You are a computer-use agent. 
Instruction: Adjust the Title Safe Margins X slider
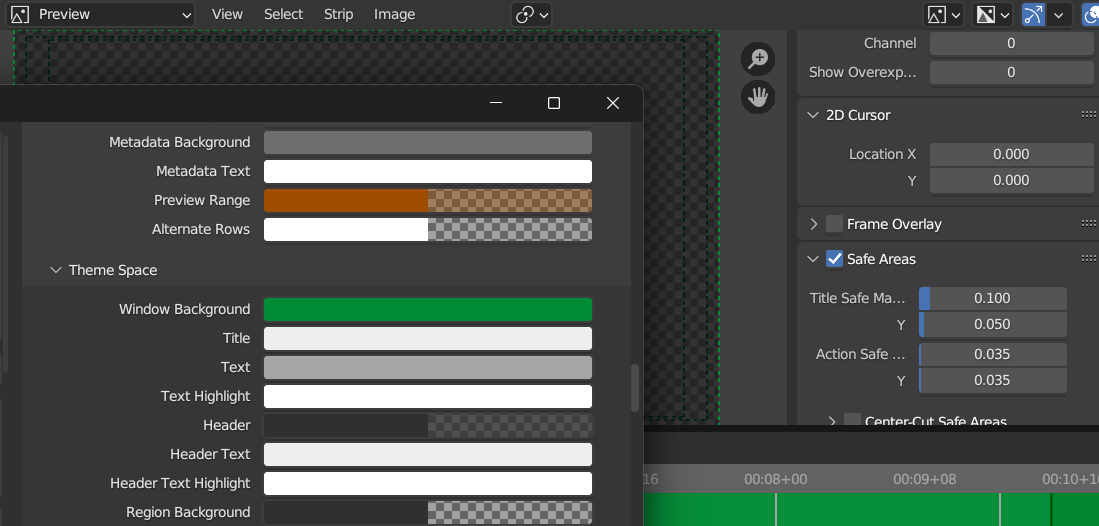coord(992,298)
